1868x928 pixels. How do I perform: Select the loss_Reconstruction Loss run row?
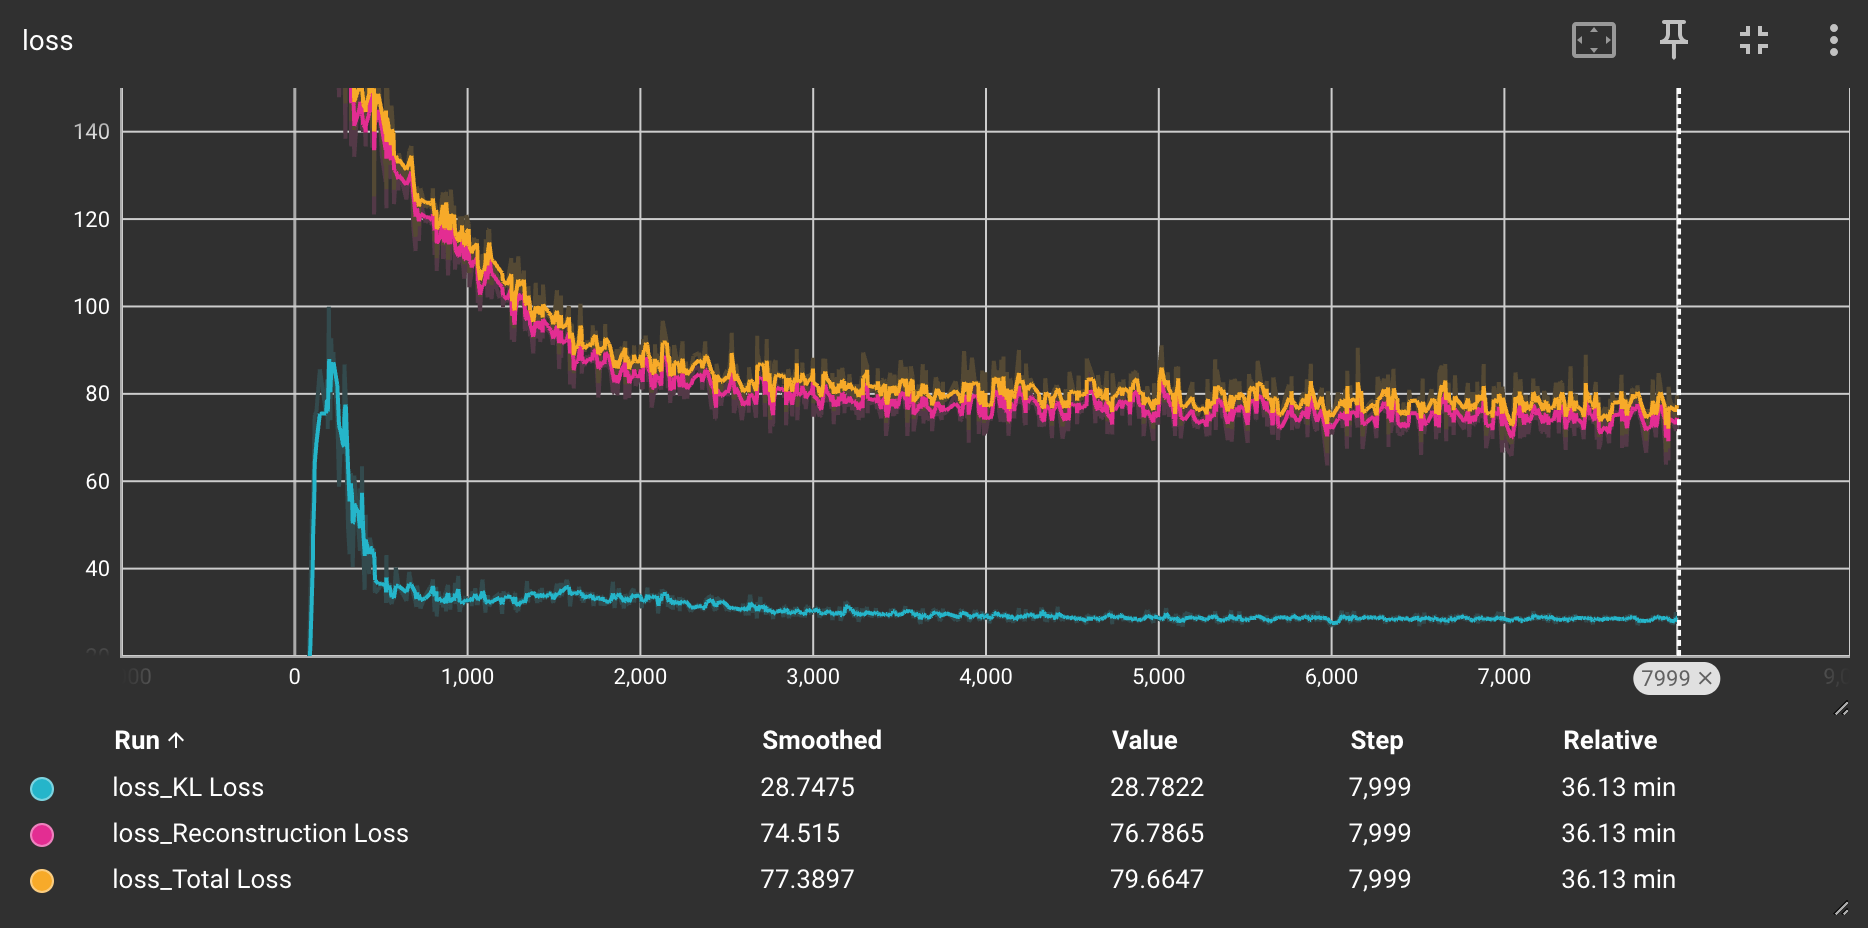pos(260,834)
